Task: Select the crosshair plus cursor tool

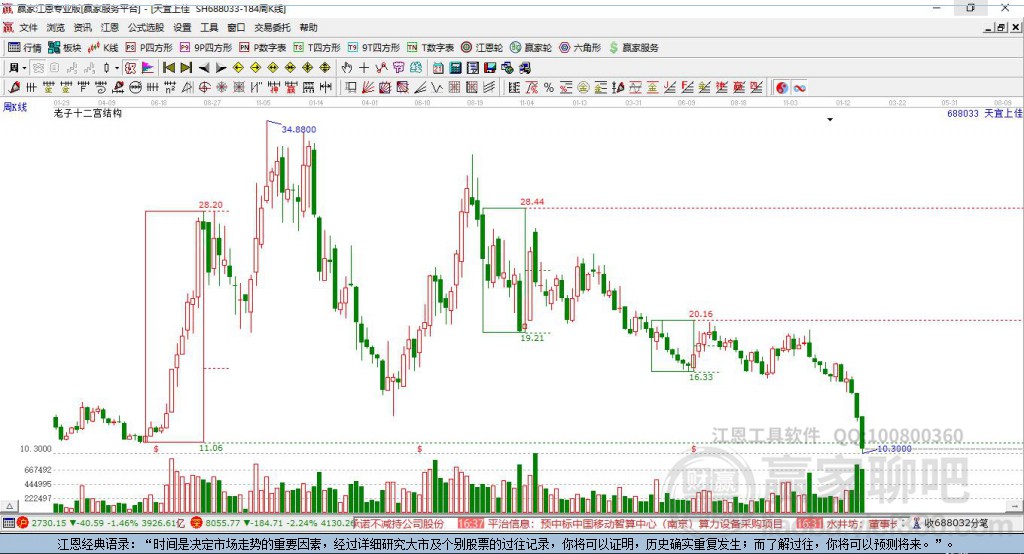Action: pyautogui.click(x=364, y=68)
